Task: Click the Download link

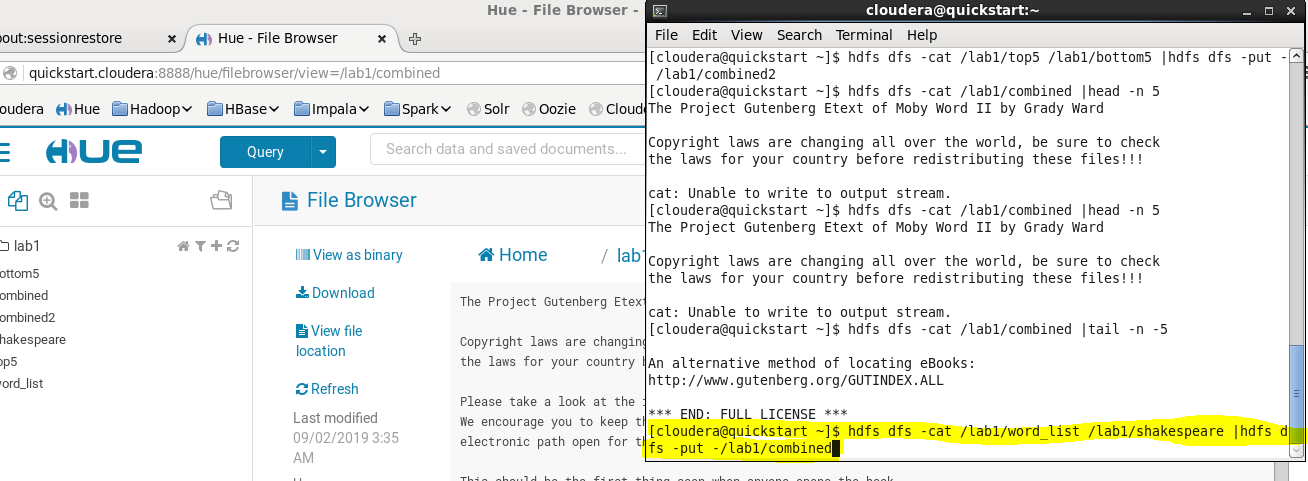Action: [x=335, y=293]
